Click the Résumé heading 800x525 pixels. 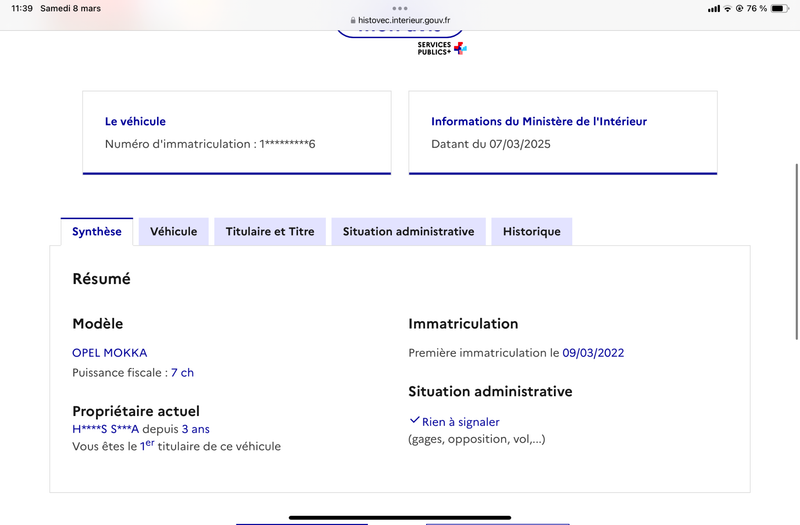[102, 279]
